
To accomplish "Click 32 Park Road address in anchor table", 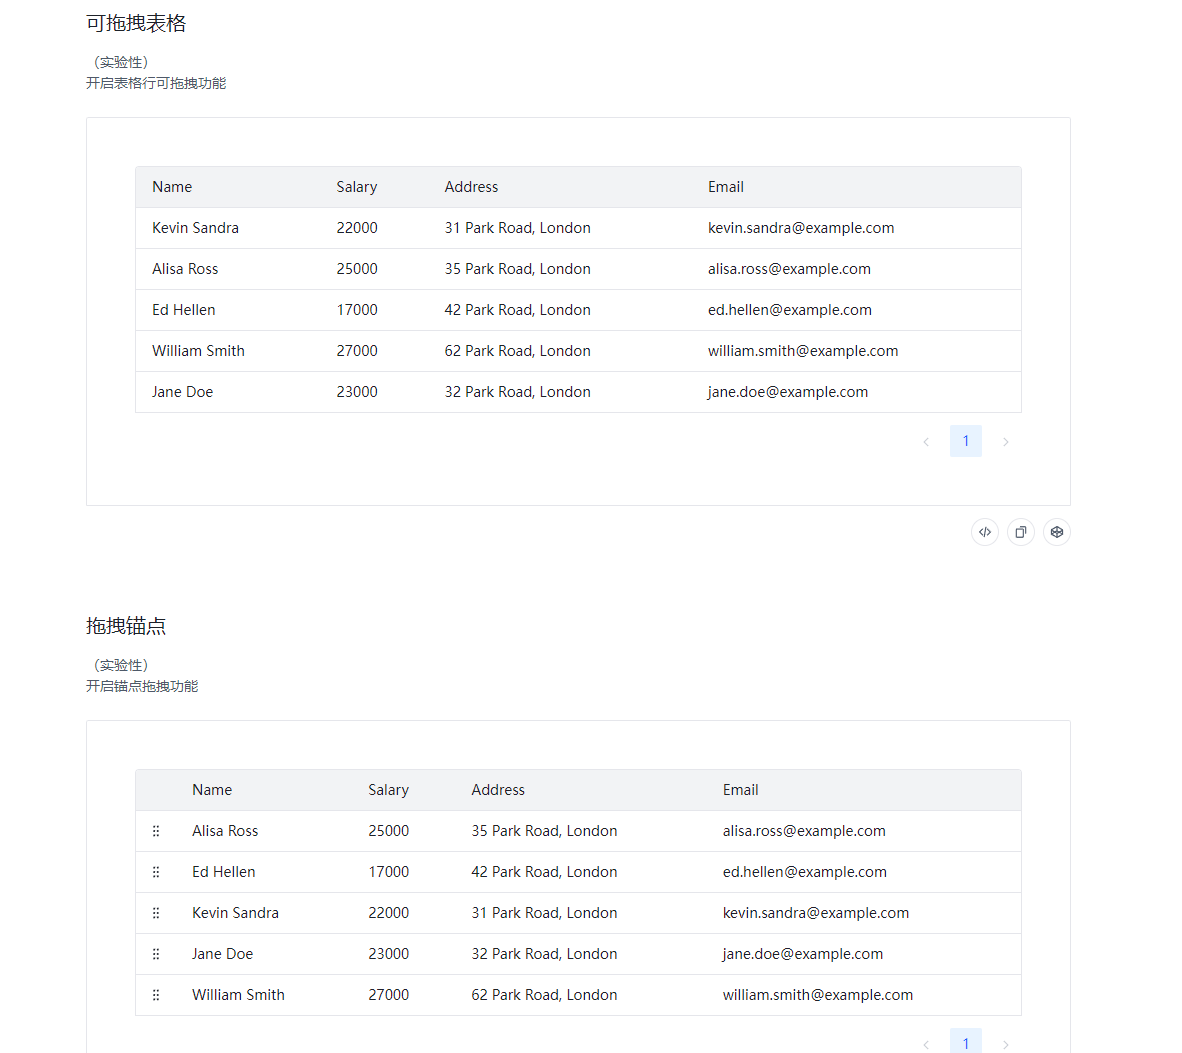I will click(544, 954).
